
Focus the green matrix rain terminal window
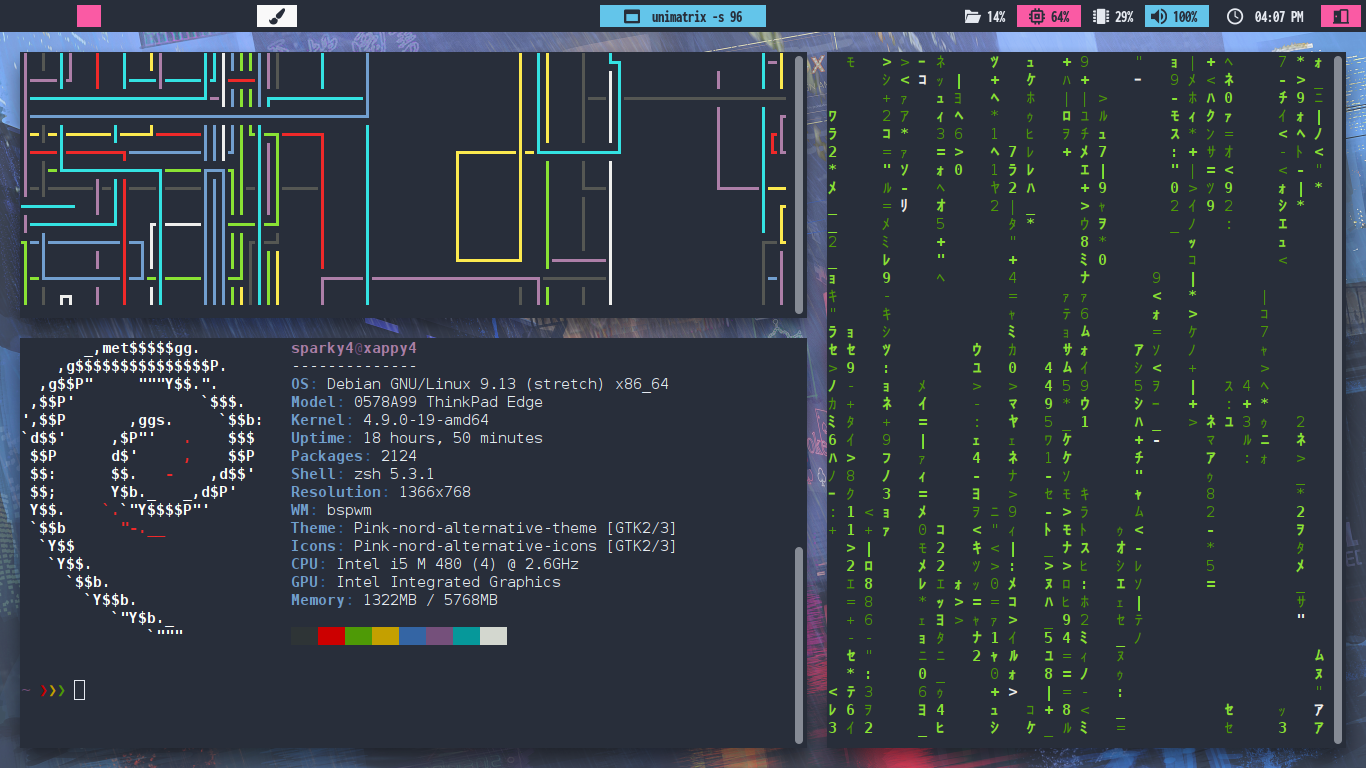coord(1080,400)
